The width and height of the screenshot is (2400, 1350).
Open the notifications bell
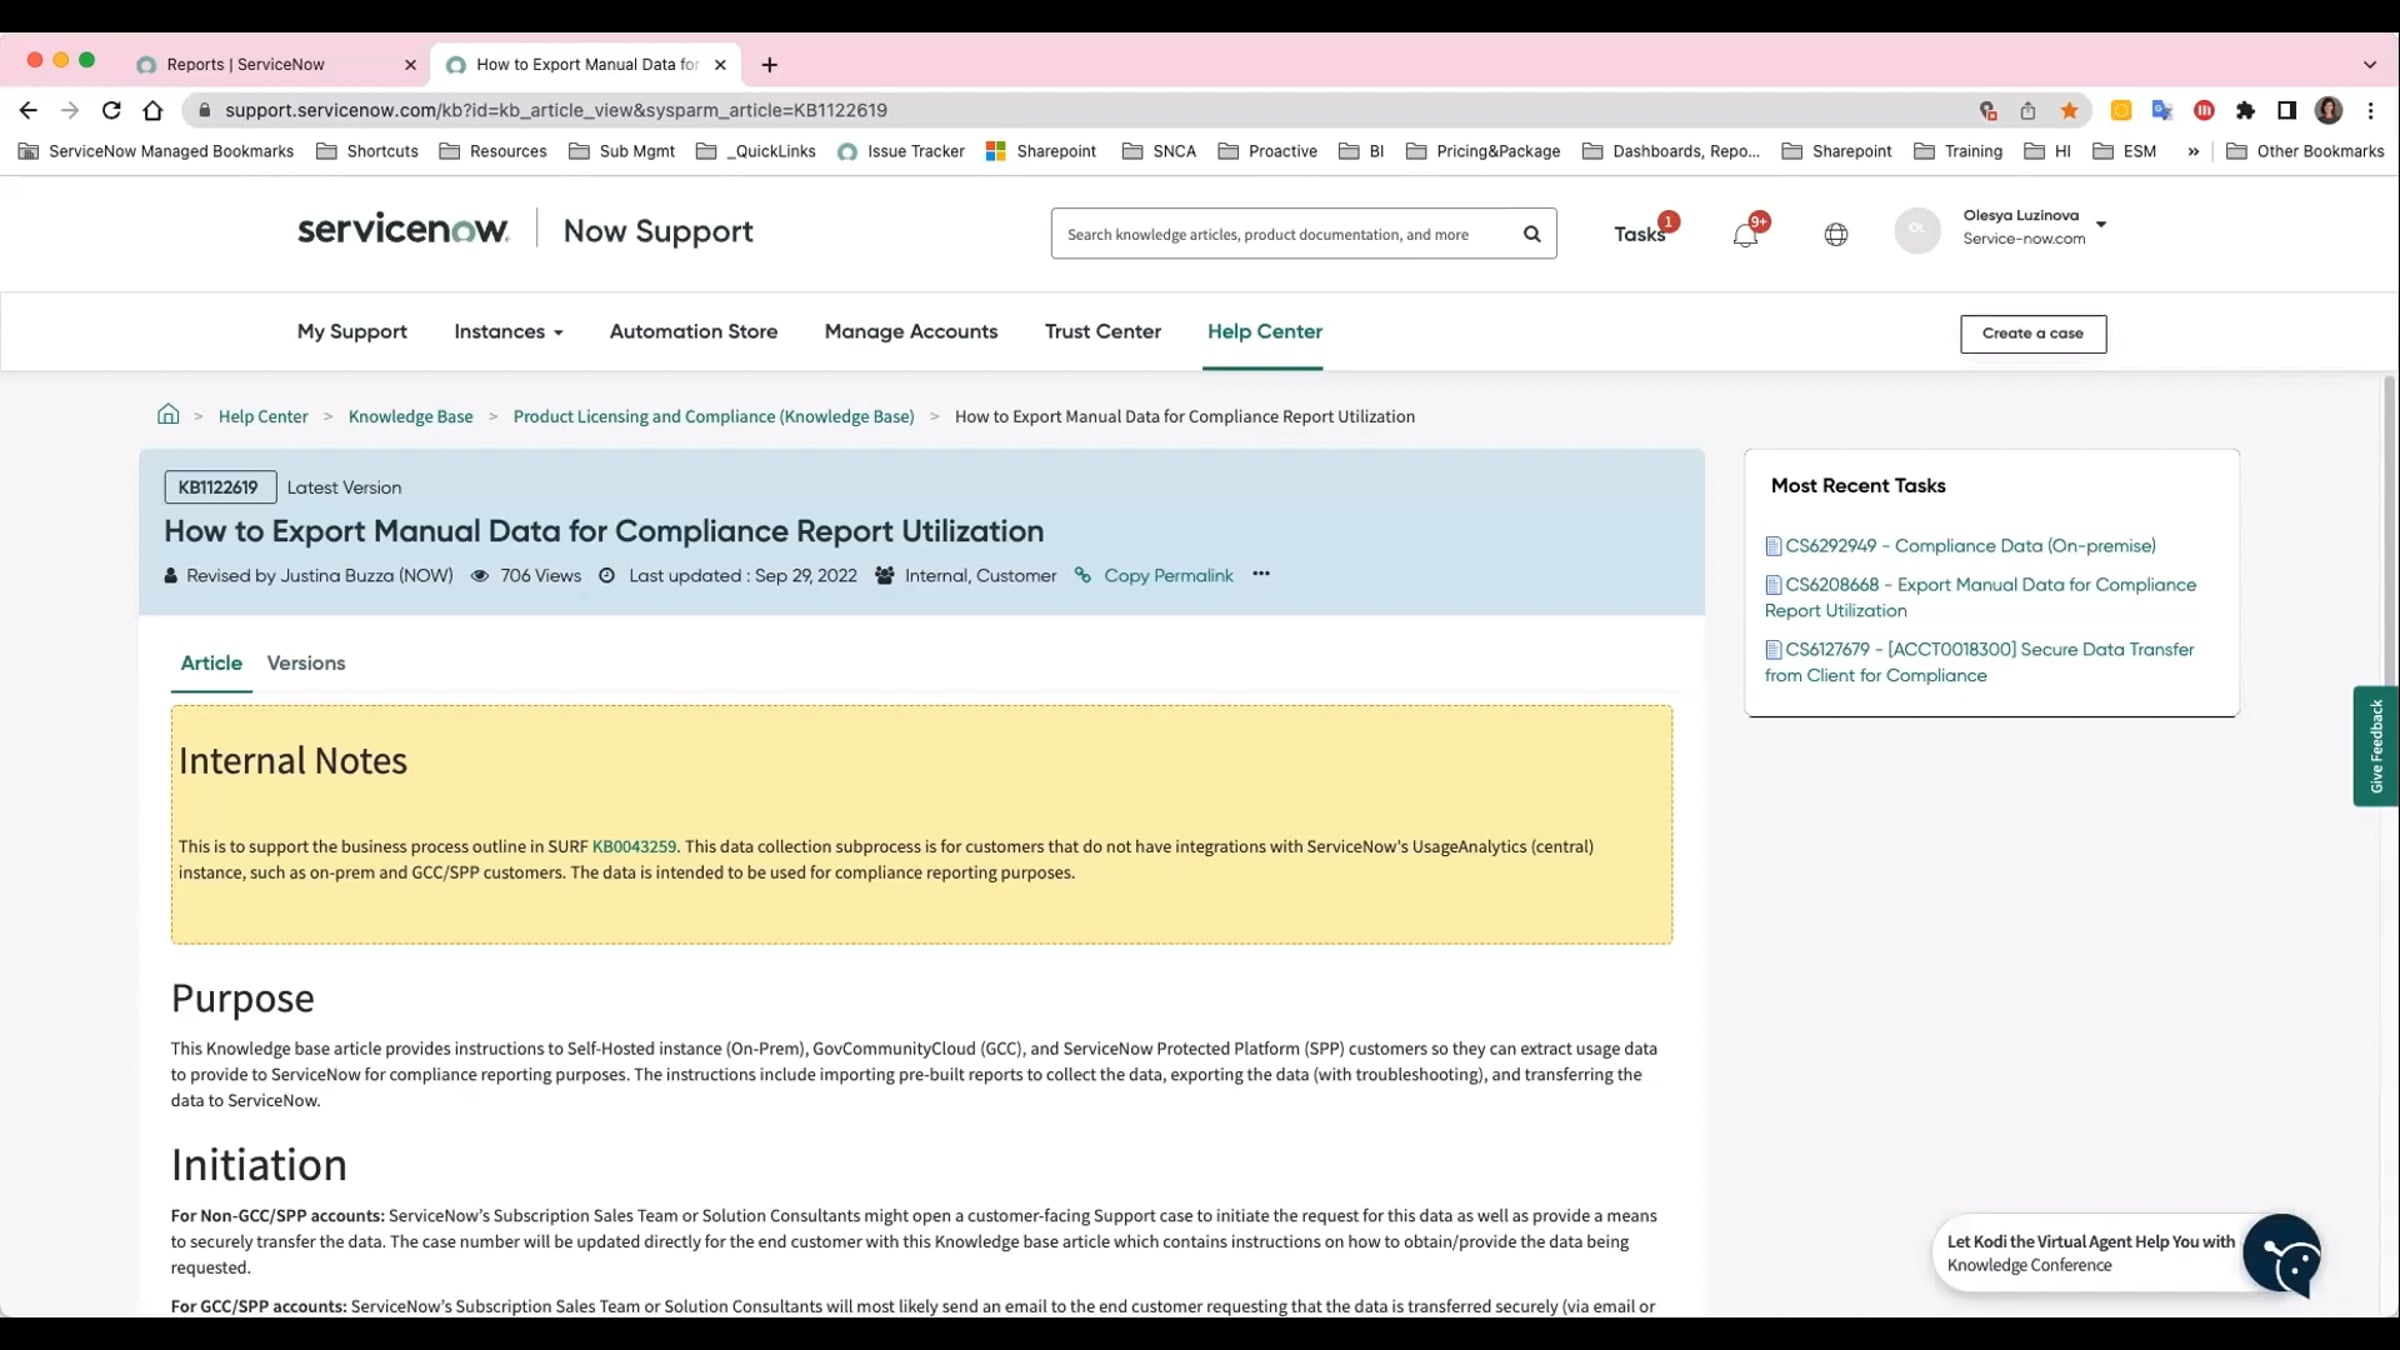(1745, 235)
